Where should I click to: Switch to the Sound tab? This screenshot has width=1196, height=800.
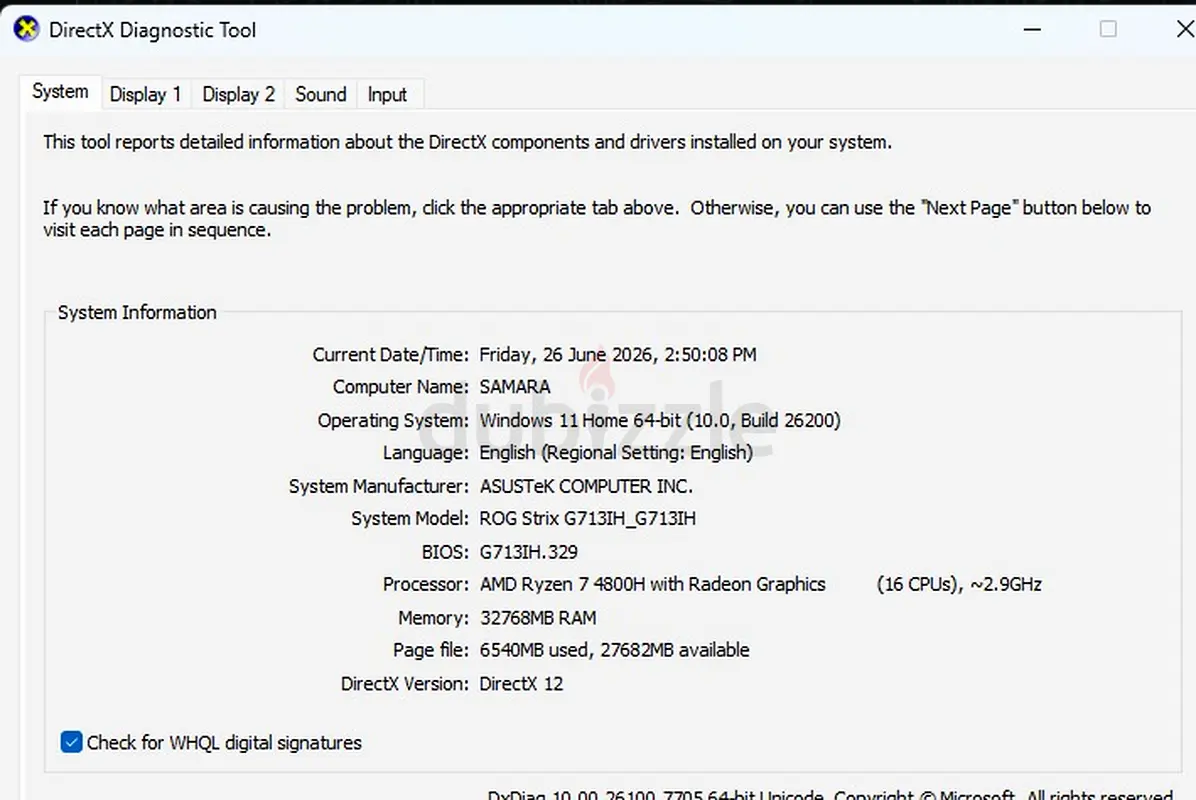tap(320, 95)
